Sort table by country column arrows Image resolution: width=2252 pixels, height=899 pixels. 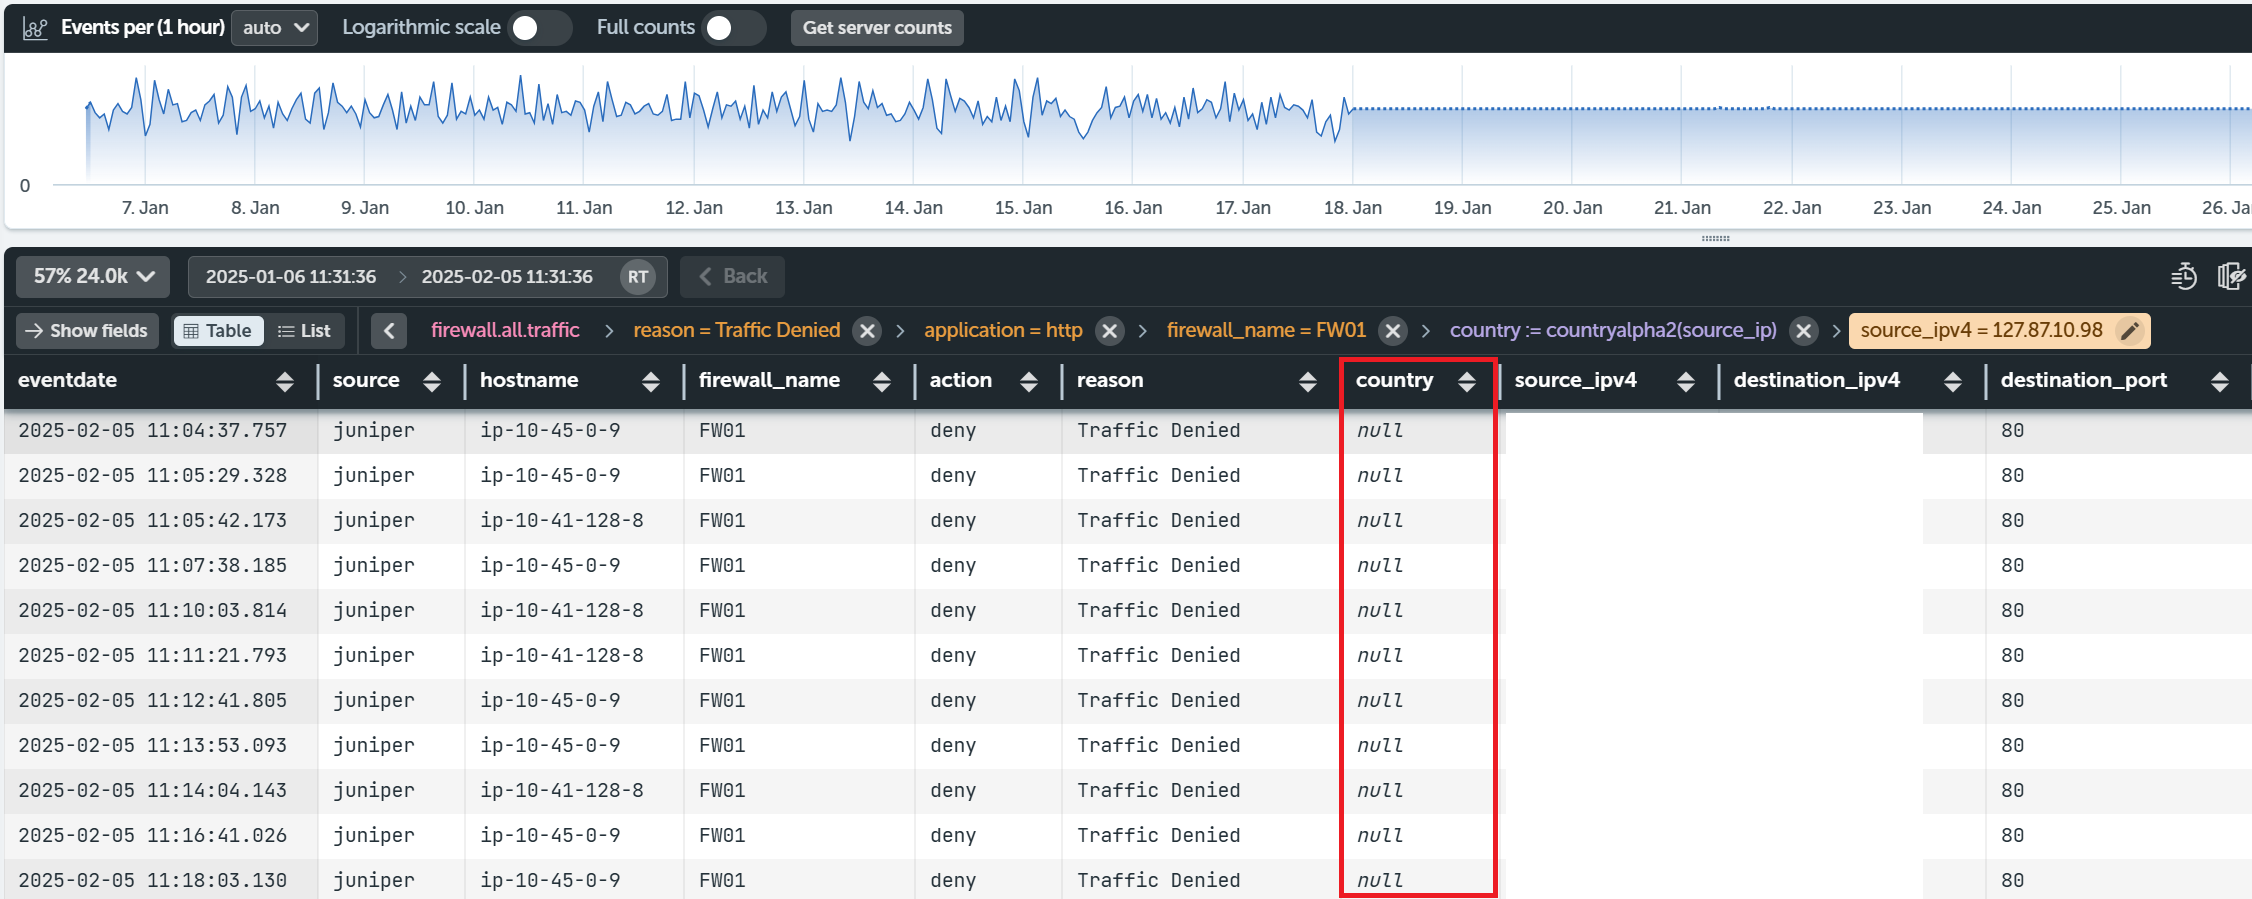click(1467, 381)
